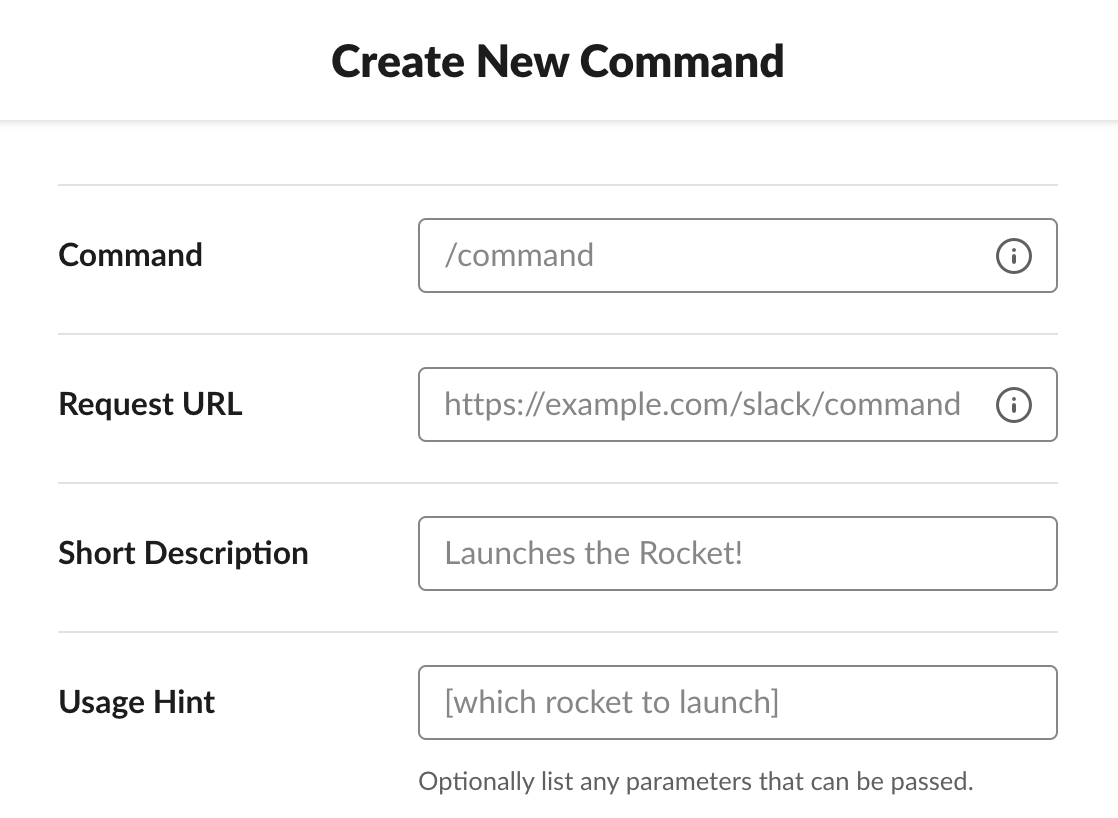Click the info icon in the Request URL field
Screen dimensions: 1118x818
point(1013,405)
